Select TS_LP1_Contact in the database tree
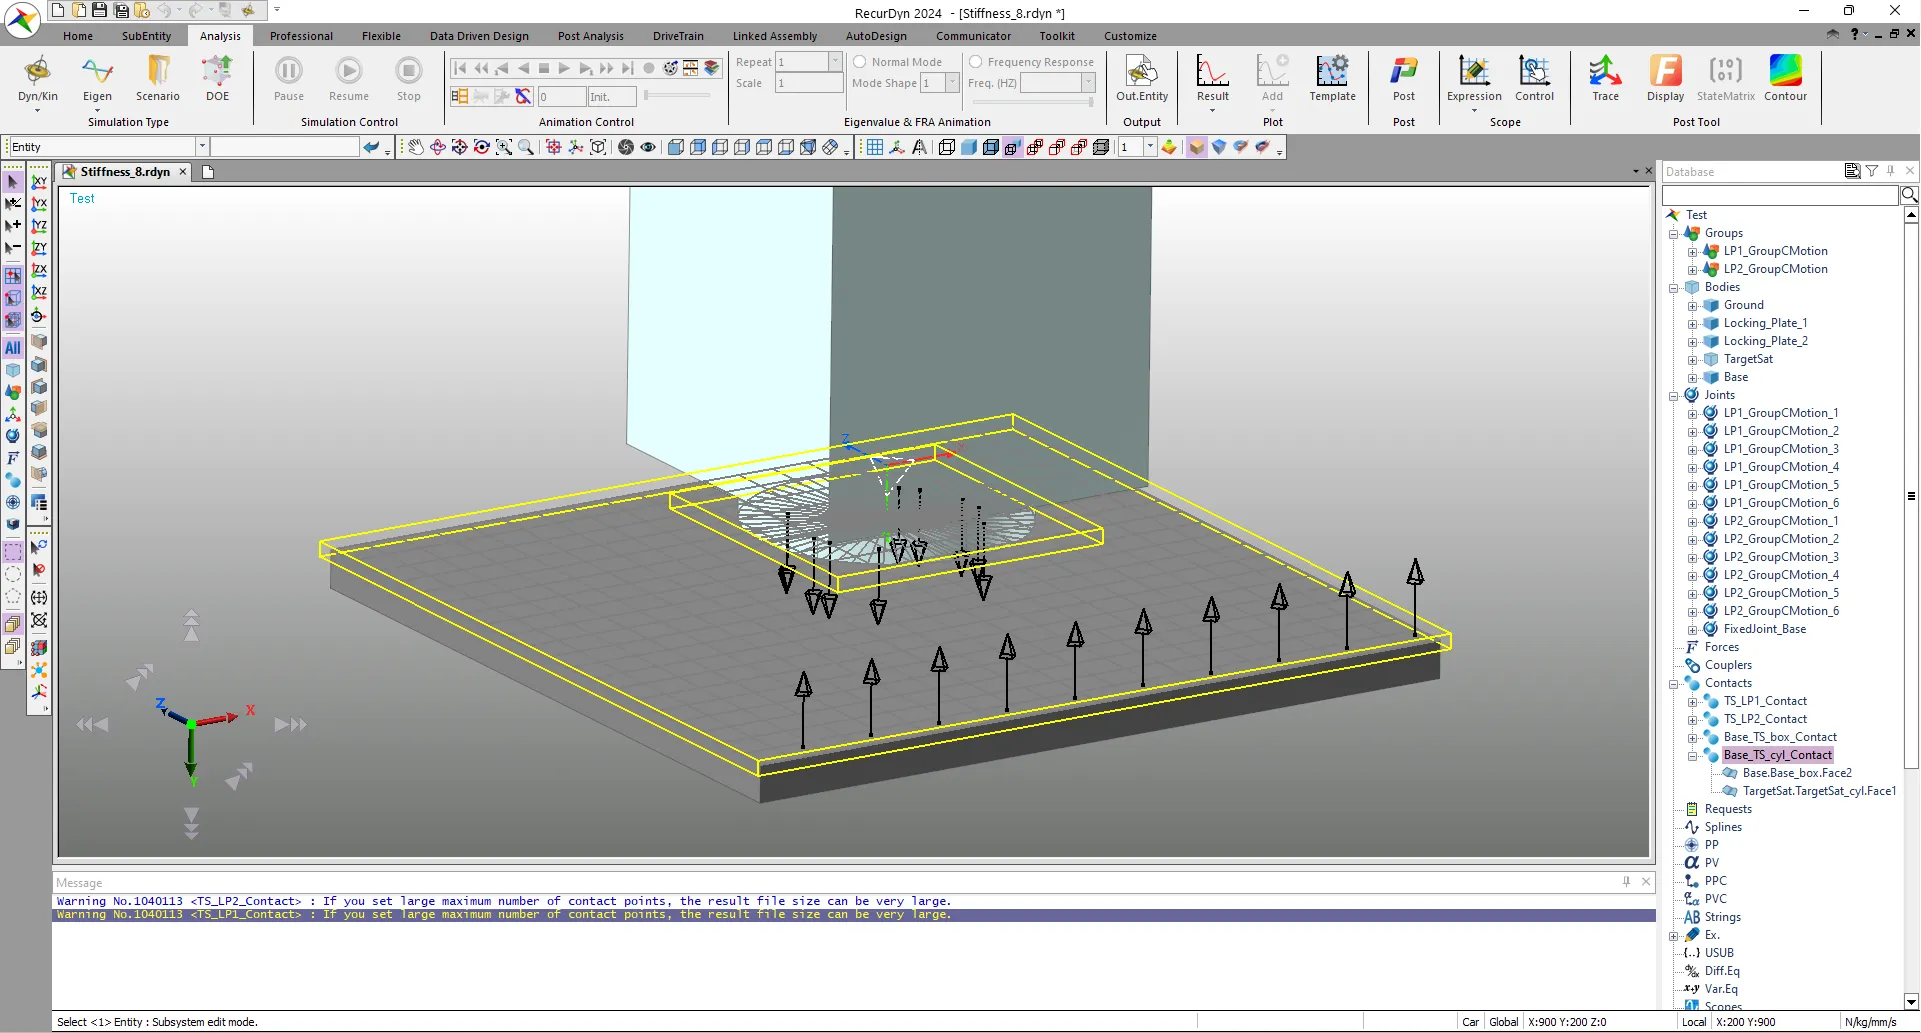 1764,702
